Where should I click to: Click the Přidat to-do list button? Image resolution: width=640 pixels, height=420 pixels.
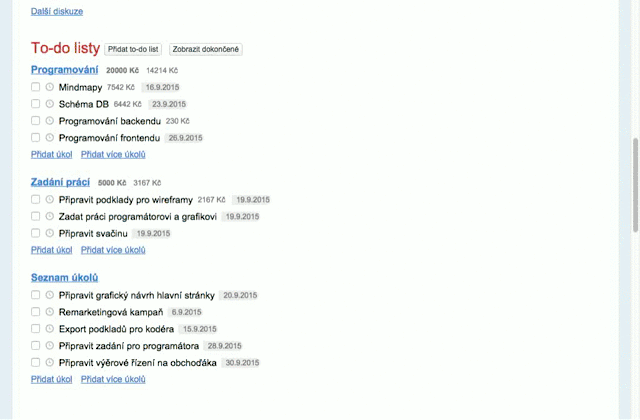(x=133, y=49)
